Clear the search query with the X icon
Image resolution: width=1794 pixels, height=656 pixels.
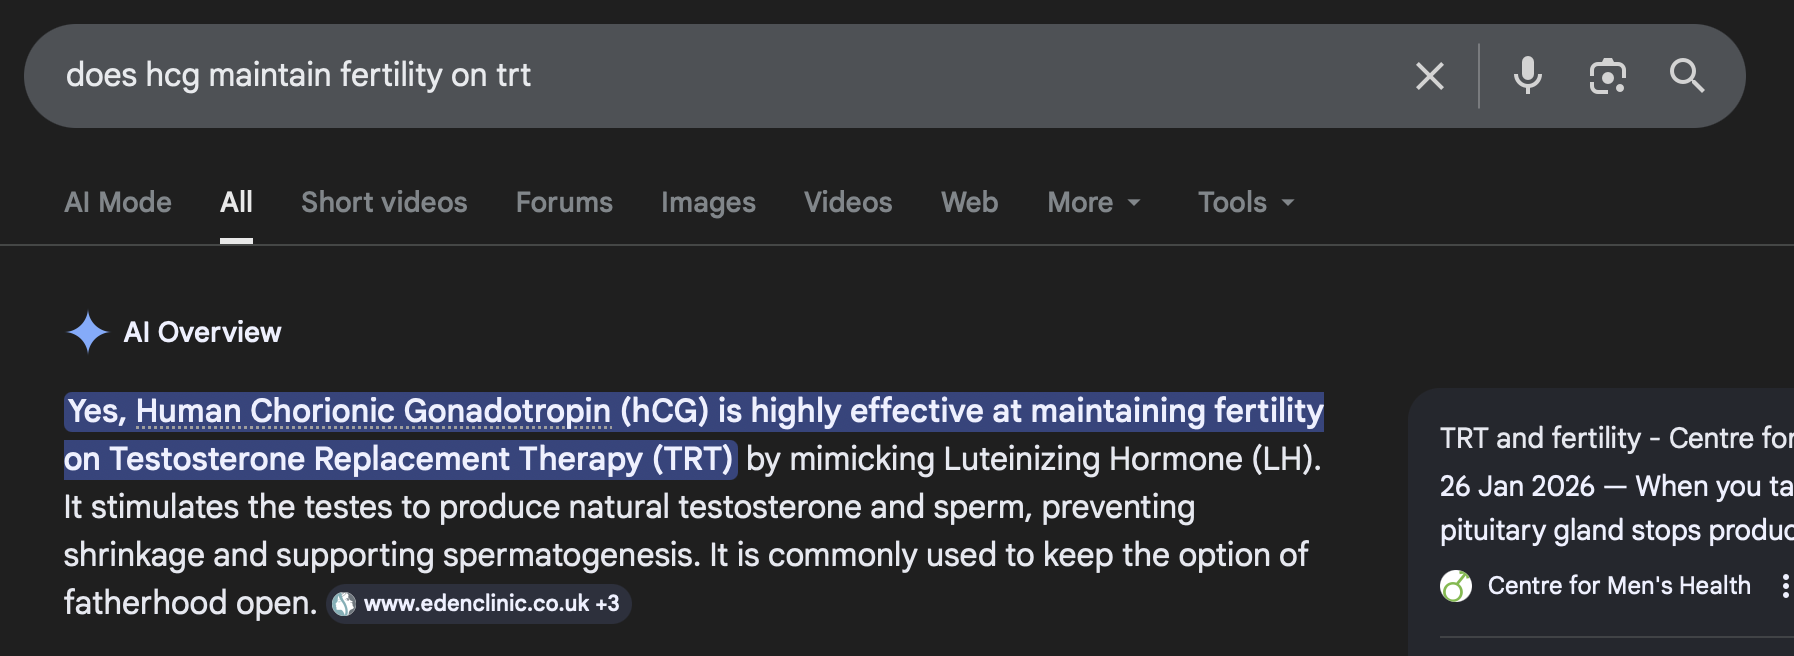click(1429, 76)
